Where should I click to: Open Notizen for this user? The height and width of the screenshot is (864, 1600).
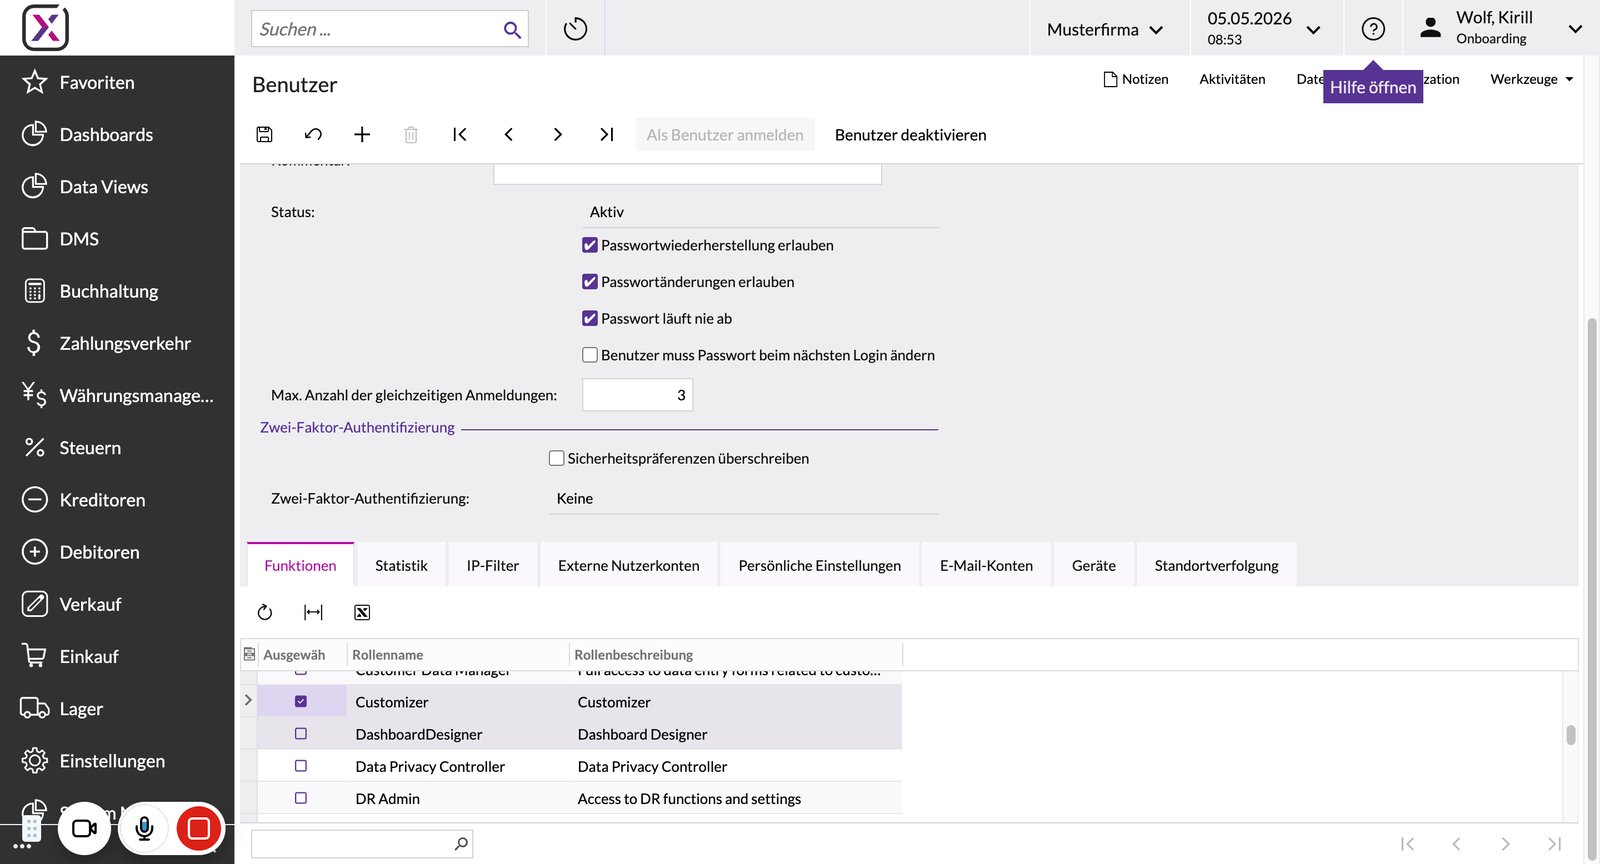tap(1136, 79)
